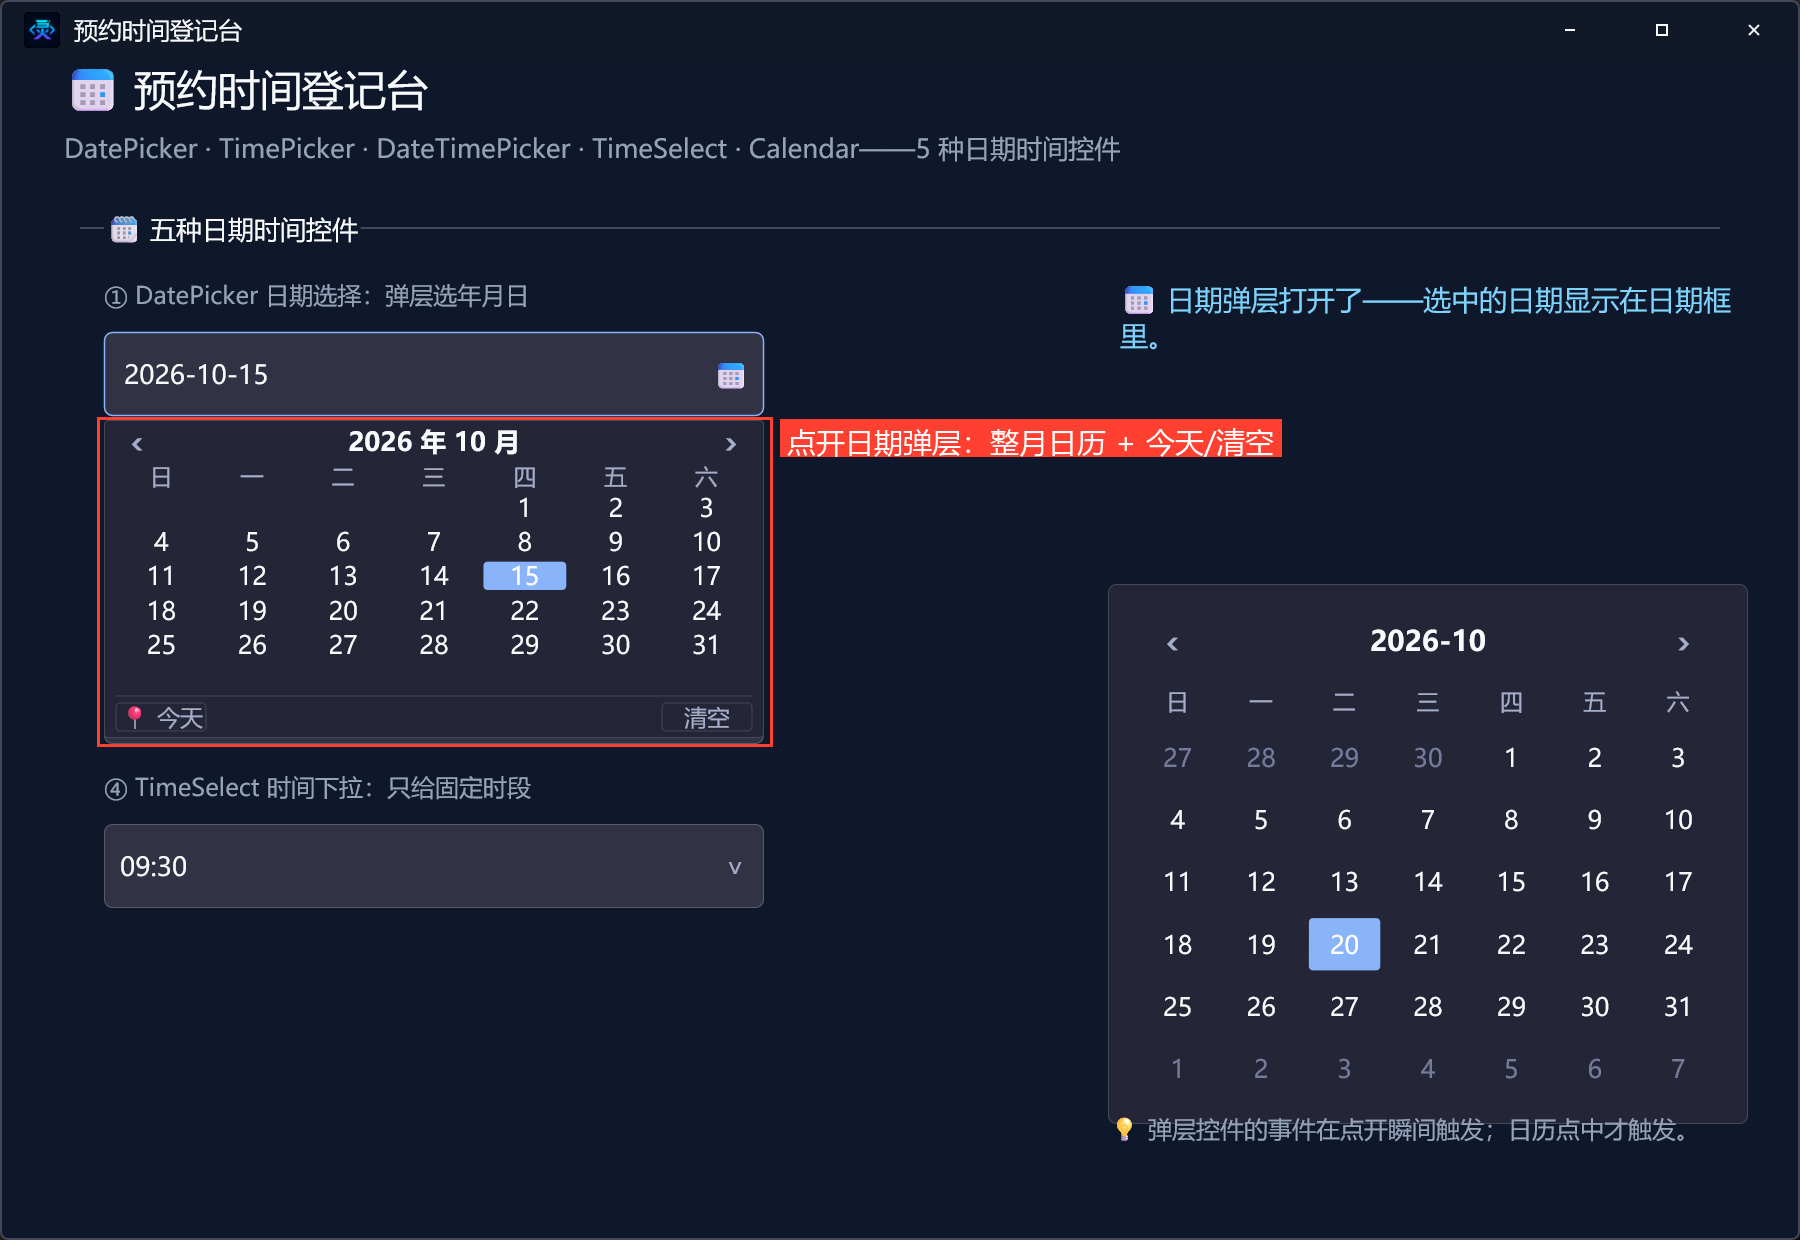Select greyed day 27 of previous month

[x=1177, y=758]
